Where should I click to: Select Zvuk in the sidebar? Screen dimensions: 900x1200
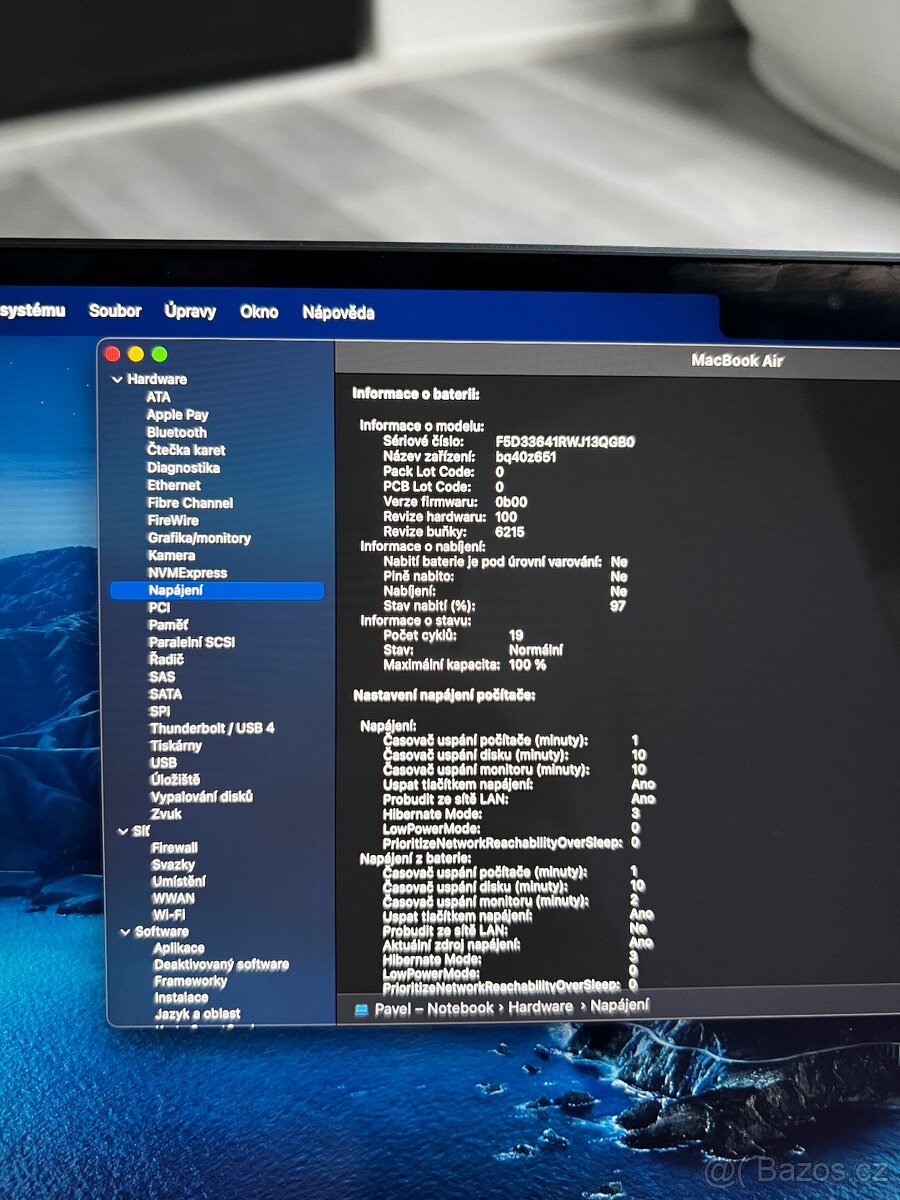point(166,814)
